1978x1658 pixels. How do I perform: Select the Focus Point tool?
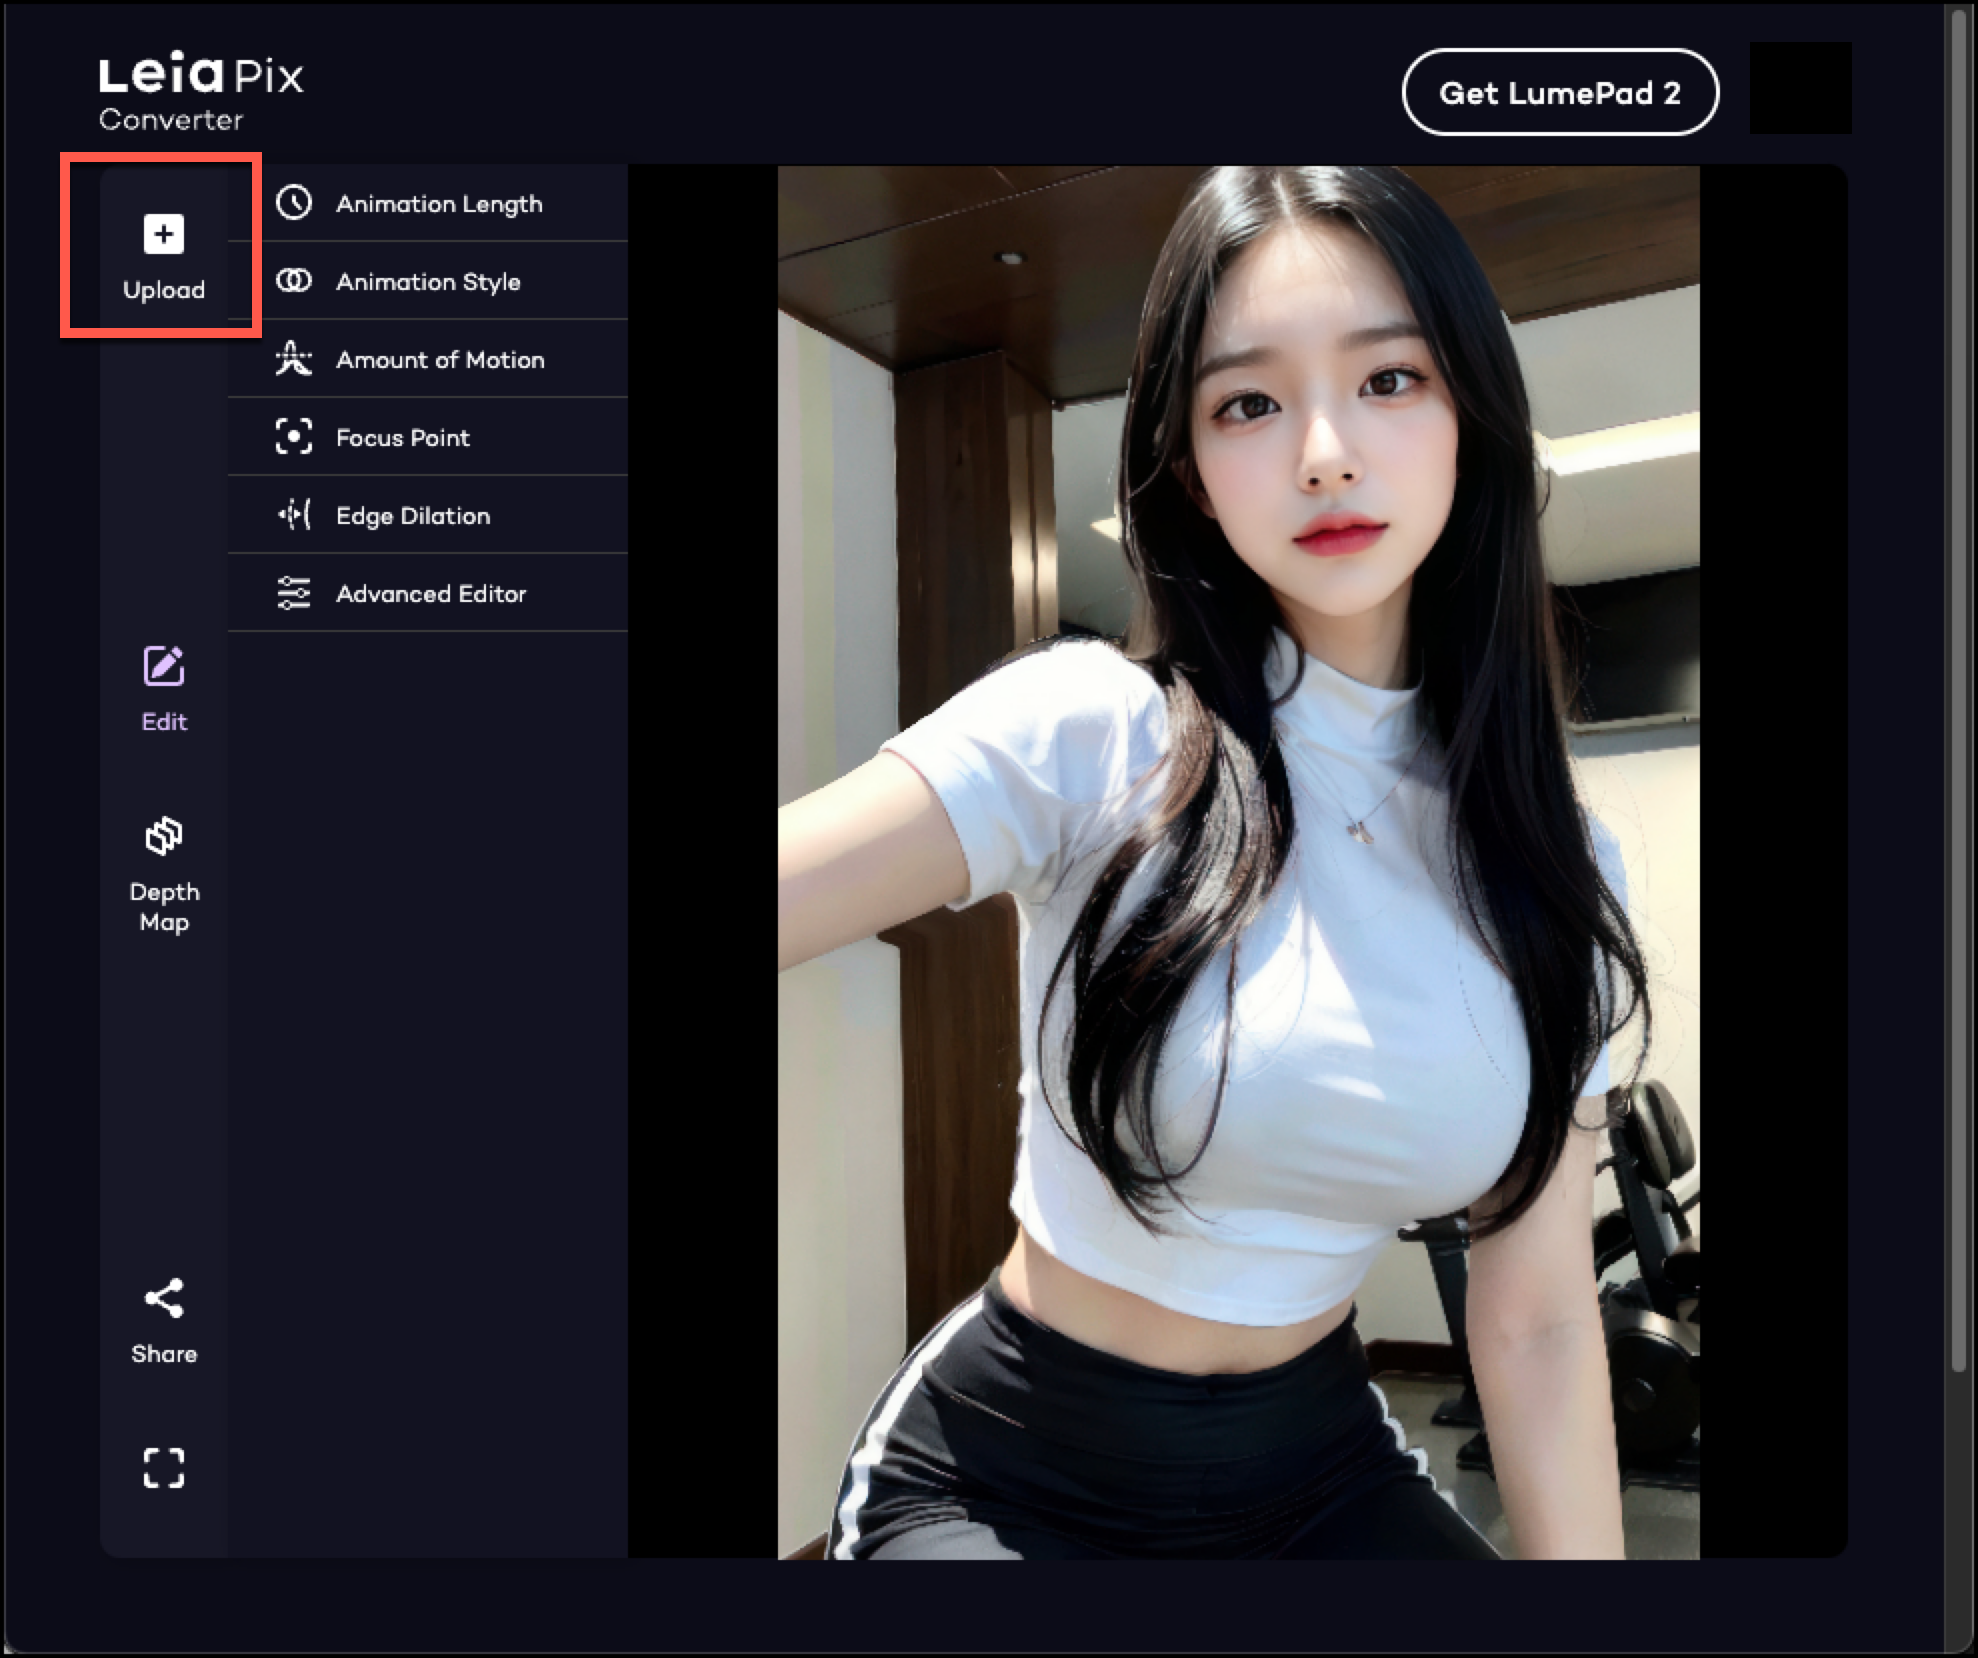[403, 436]
